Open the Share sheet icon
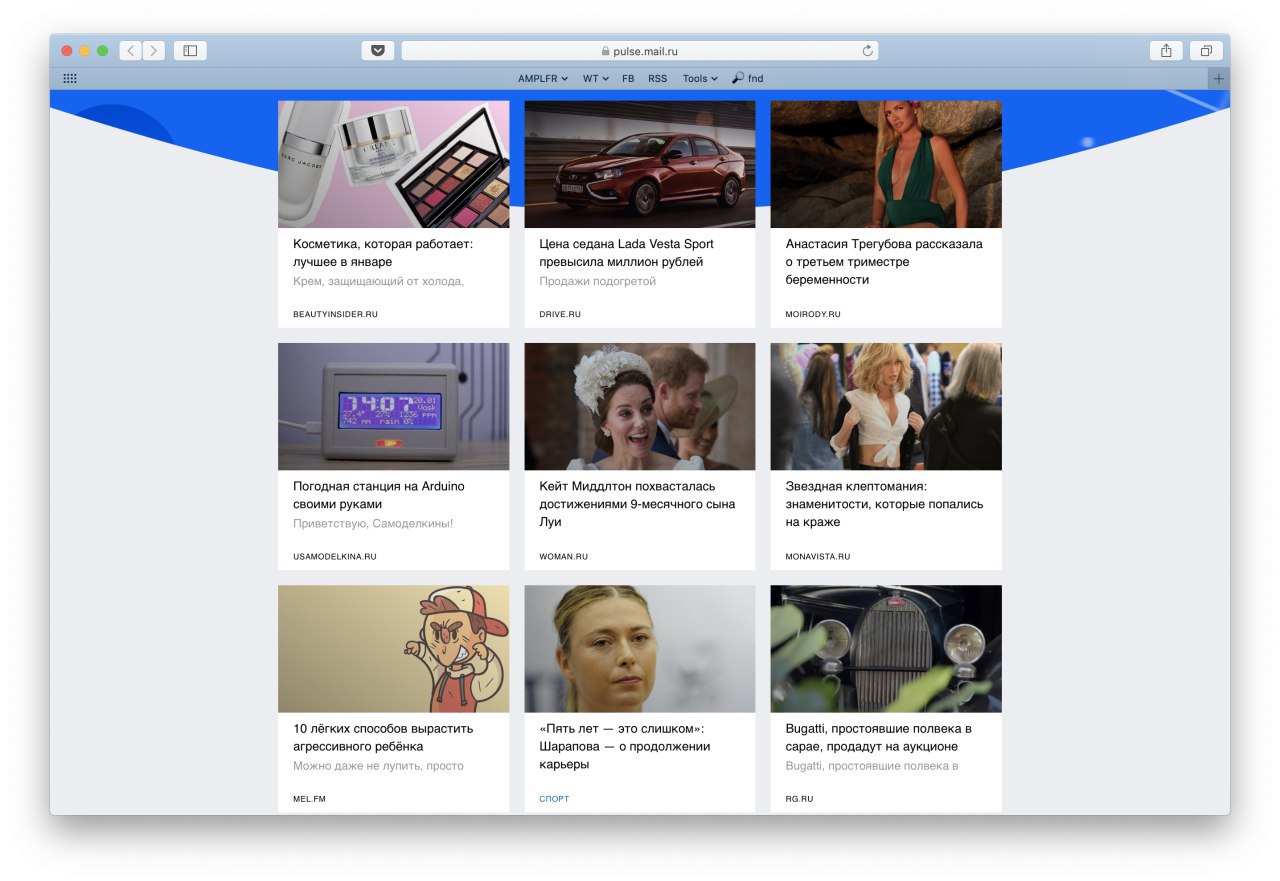Screen dimensions: 1280x881 [1166, 50]
